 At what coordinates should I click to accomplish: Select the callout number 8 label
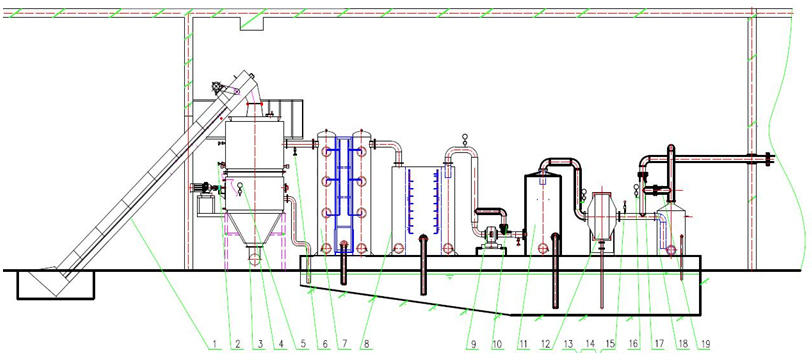pyautogui.click(x=367, y=344)
